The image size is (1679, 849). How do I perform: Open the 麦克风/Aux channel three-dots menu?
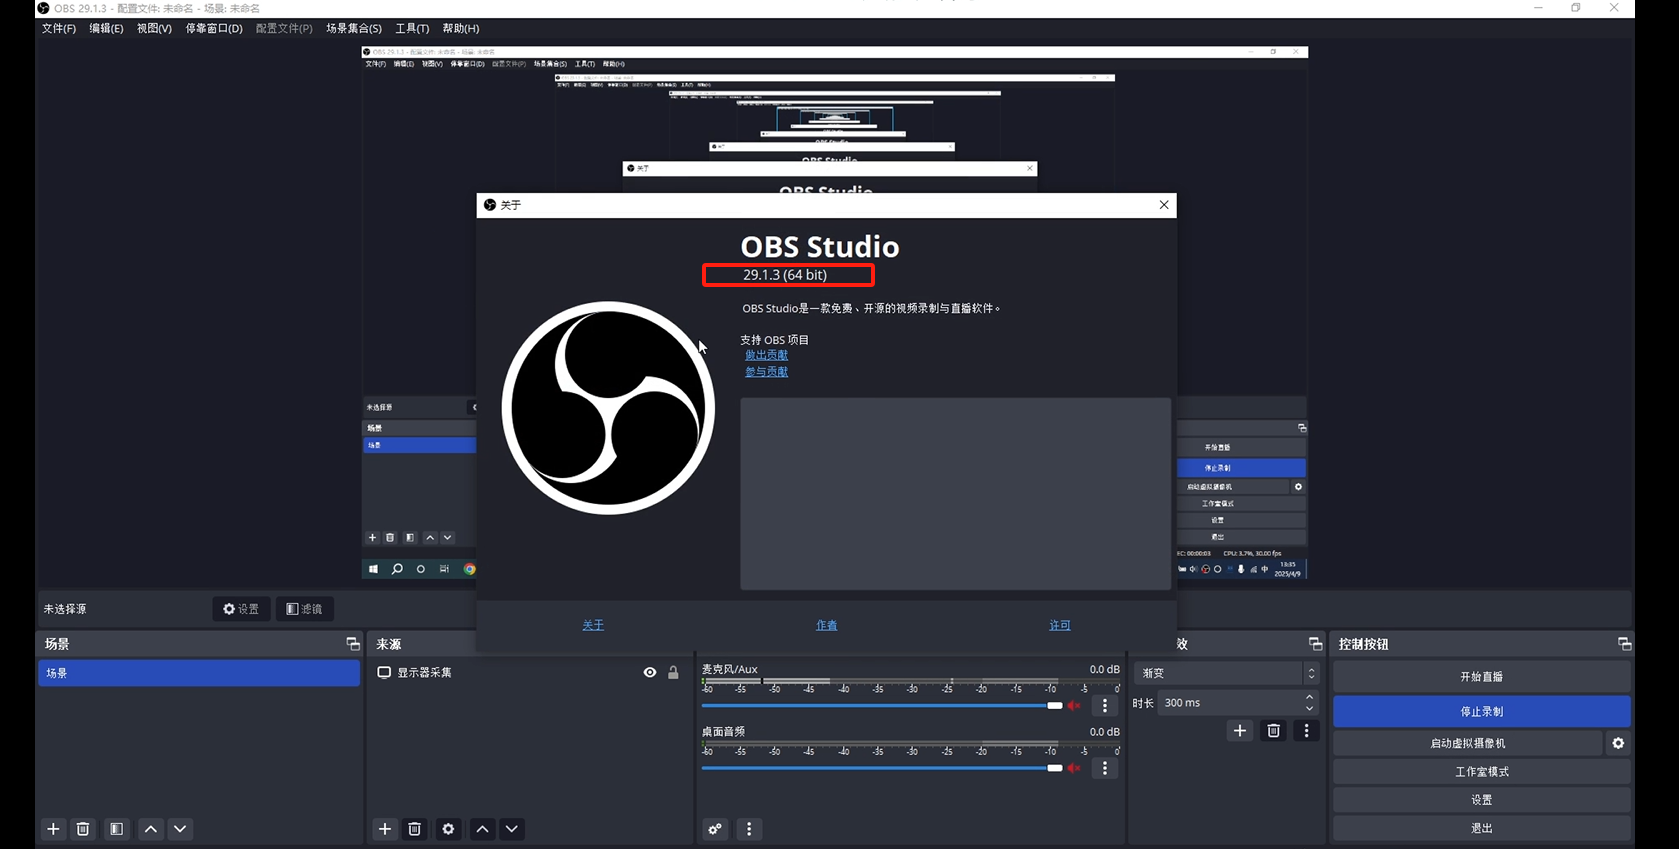pyautogui.click(x=1105, y=706)
